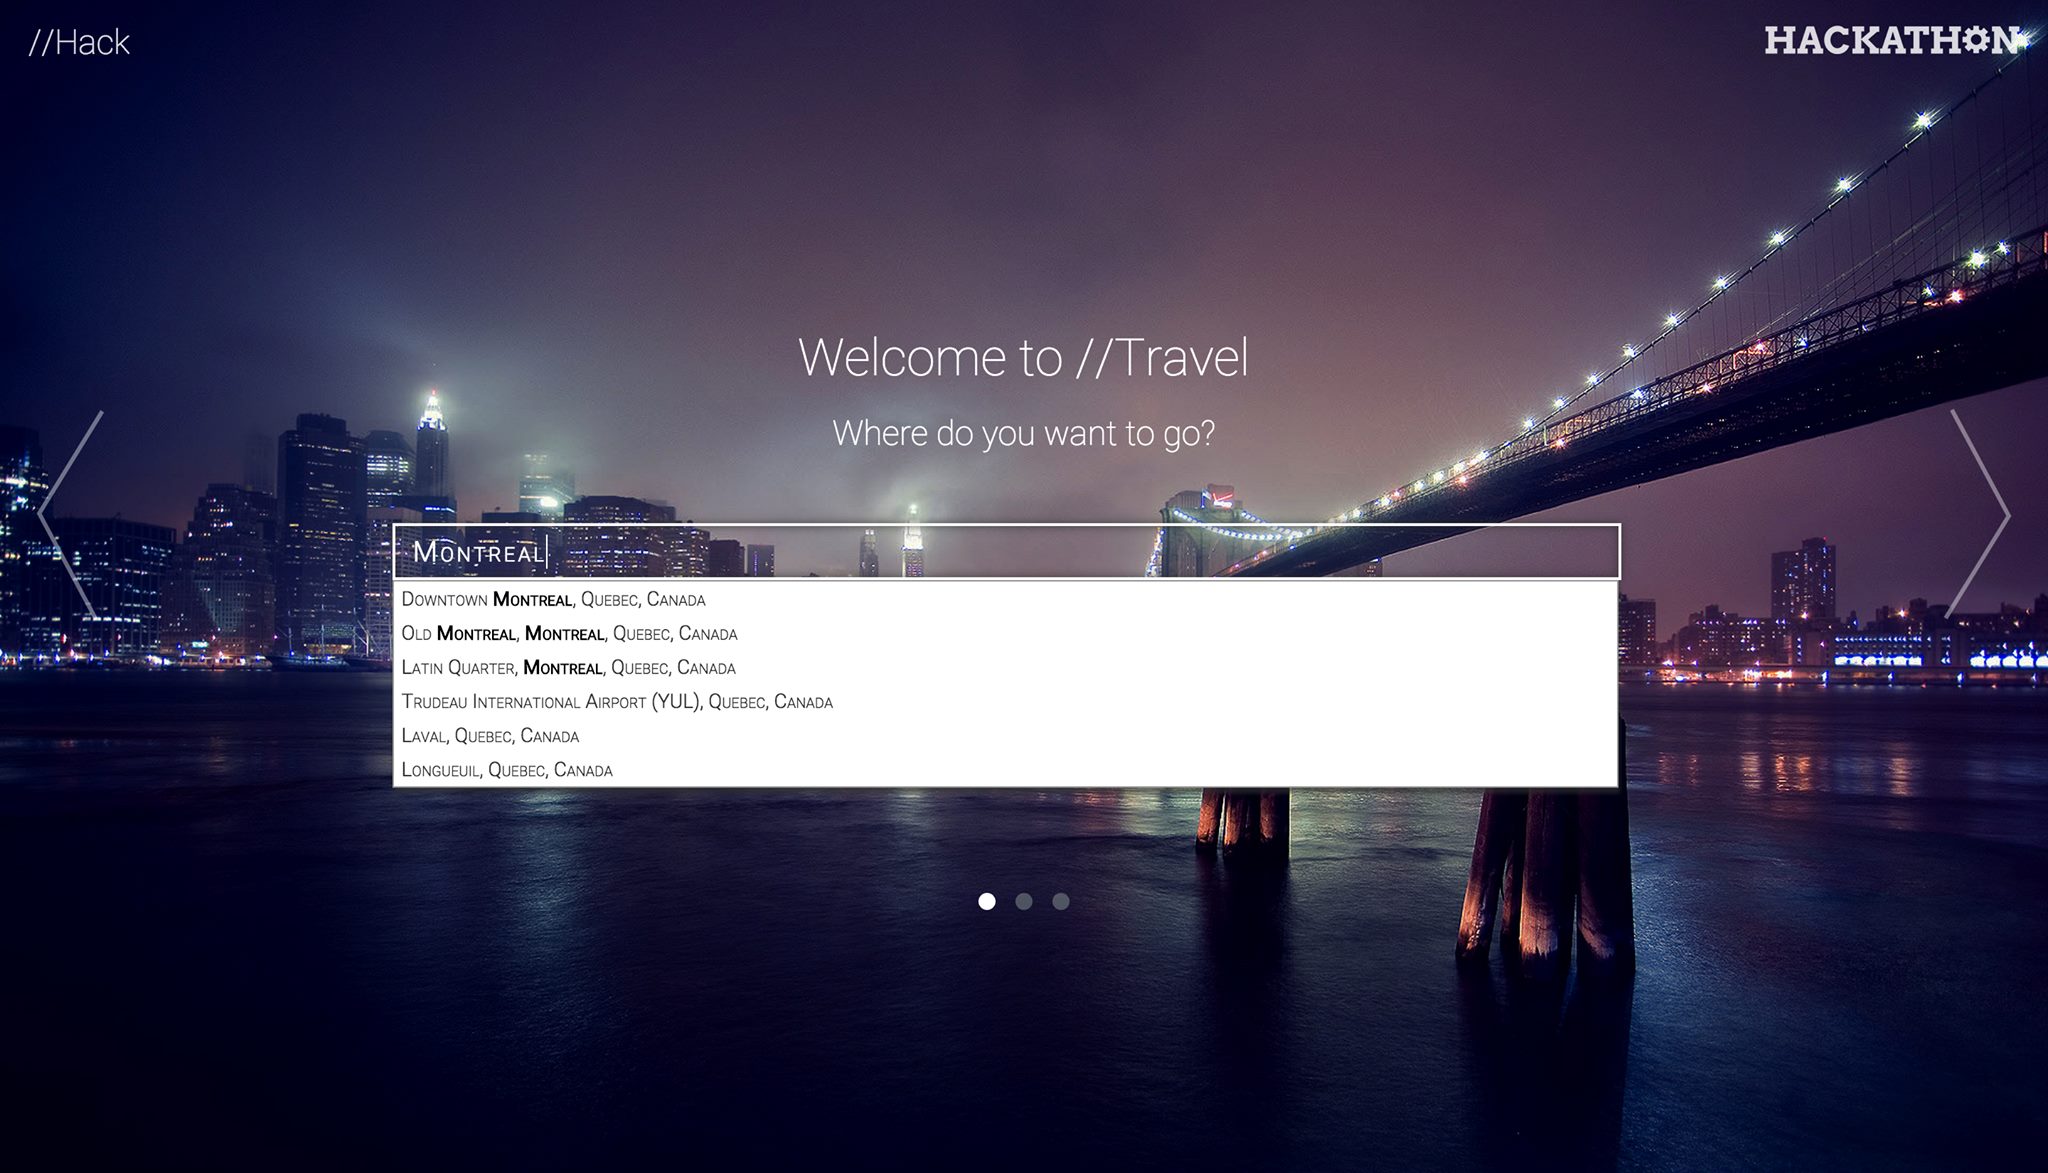Click the double slashes in //Hack logo
The height and width of the screenshot is (1173, 2048).
click(x=40, y=42)
